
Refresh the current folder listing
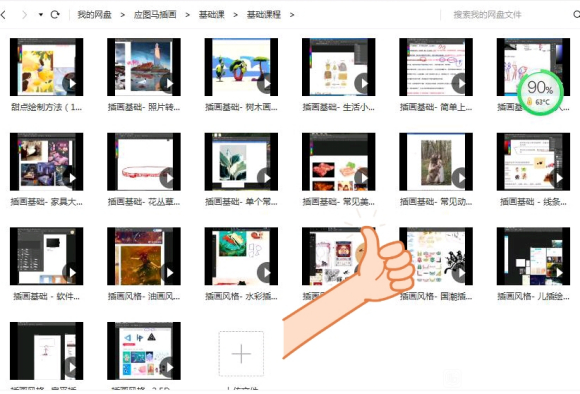[55, 15]
